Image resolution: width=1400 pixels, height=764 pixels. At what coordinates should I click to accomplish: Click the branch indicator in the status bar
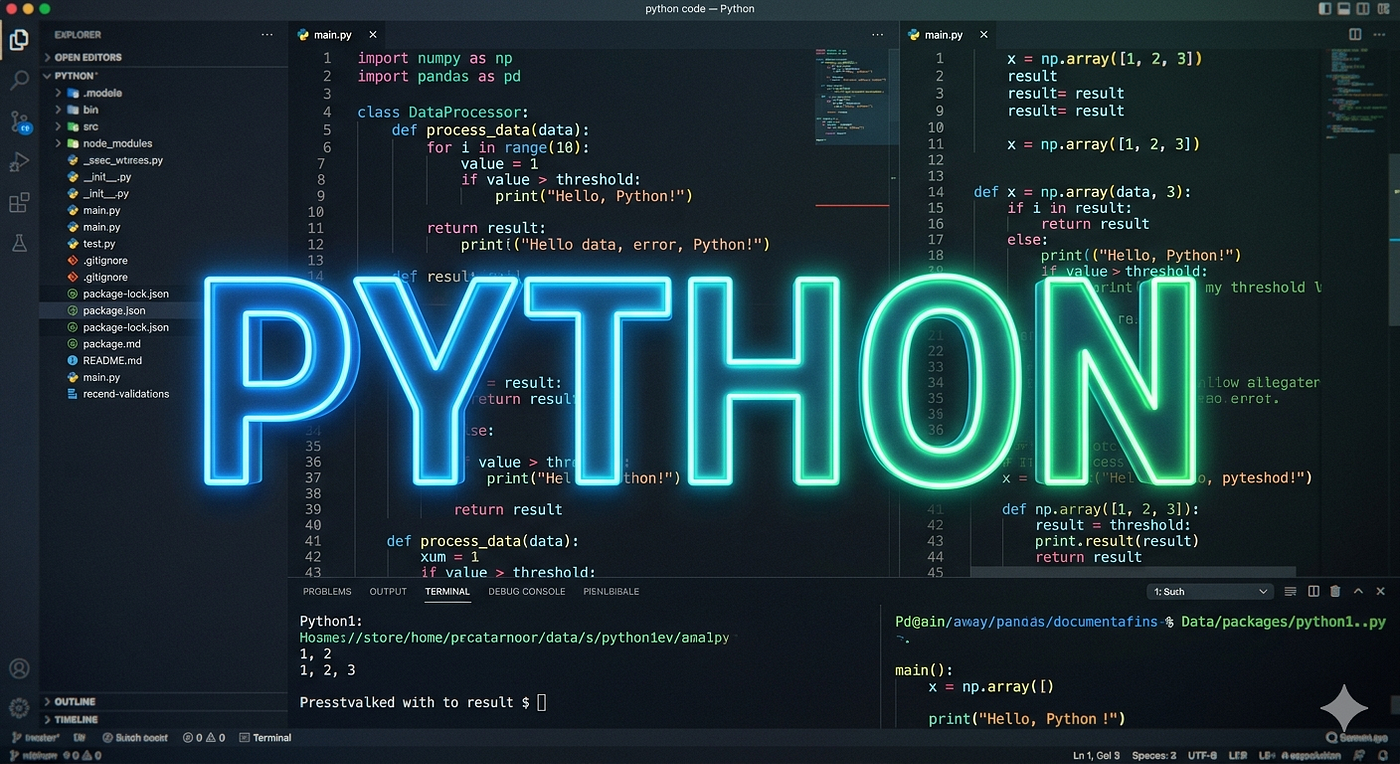tap(36, 738)
